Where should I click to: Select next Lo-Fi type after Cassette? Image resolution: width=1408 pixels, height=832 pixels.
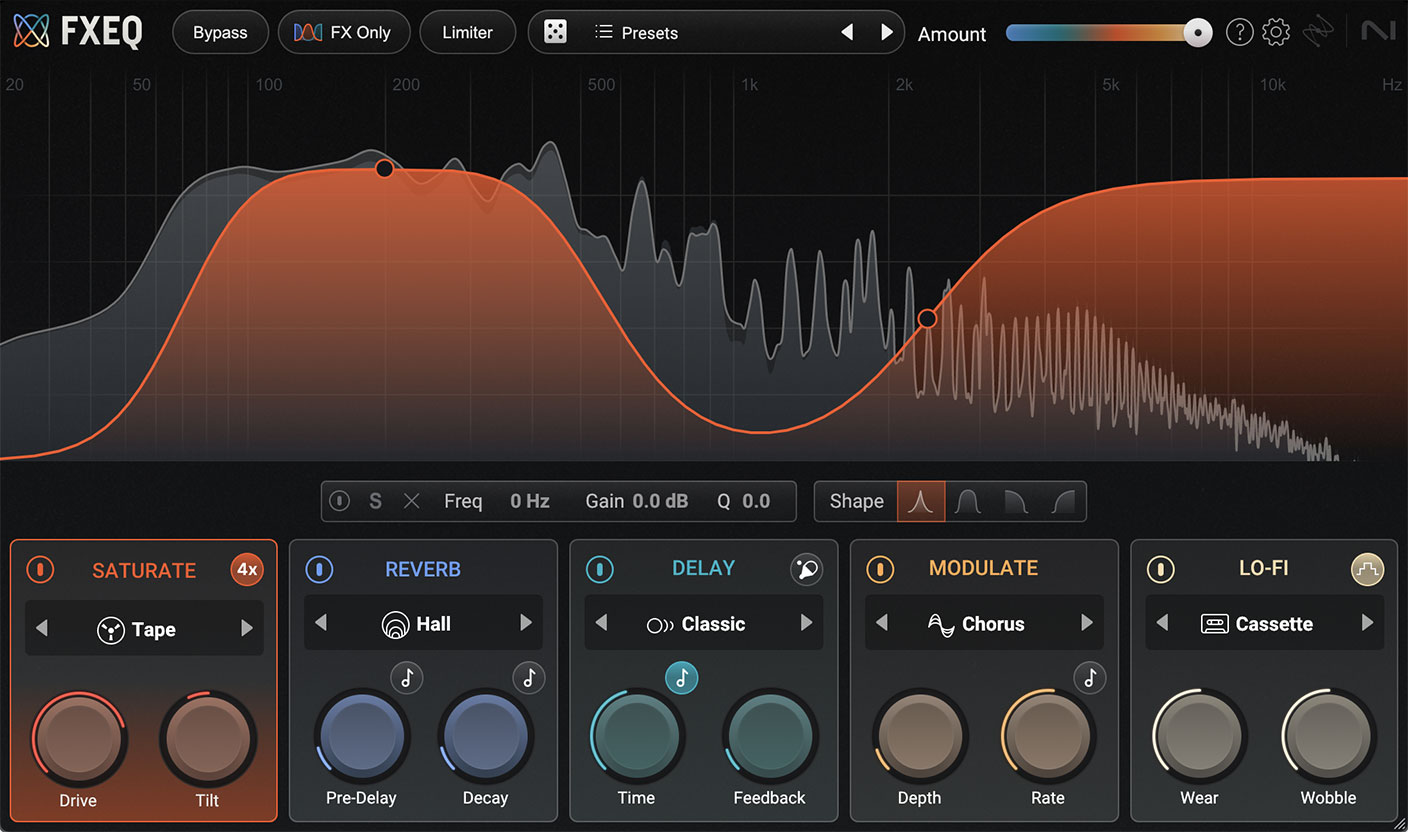pyautogui.click(x=1367, y=623)
